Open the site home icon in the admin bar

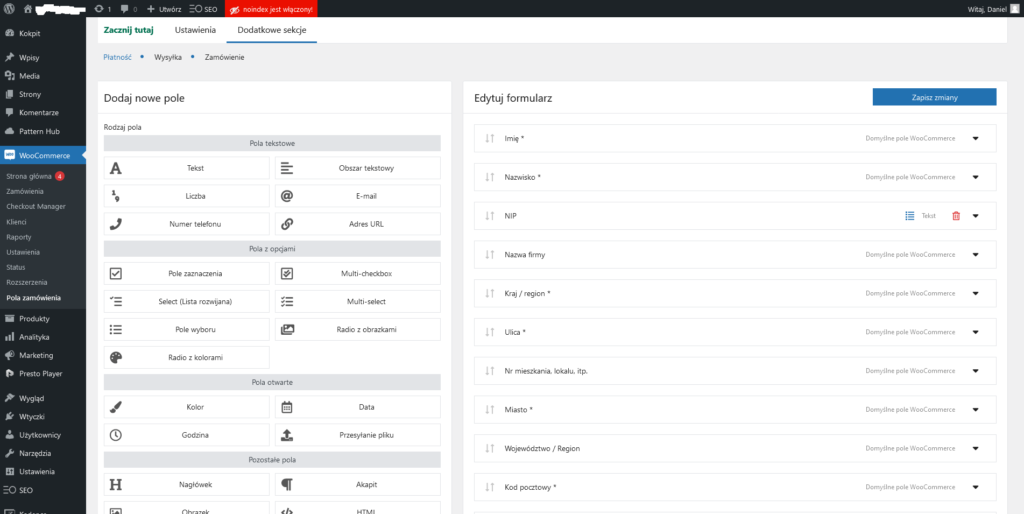pos(27,9)
